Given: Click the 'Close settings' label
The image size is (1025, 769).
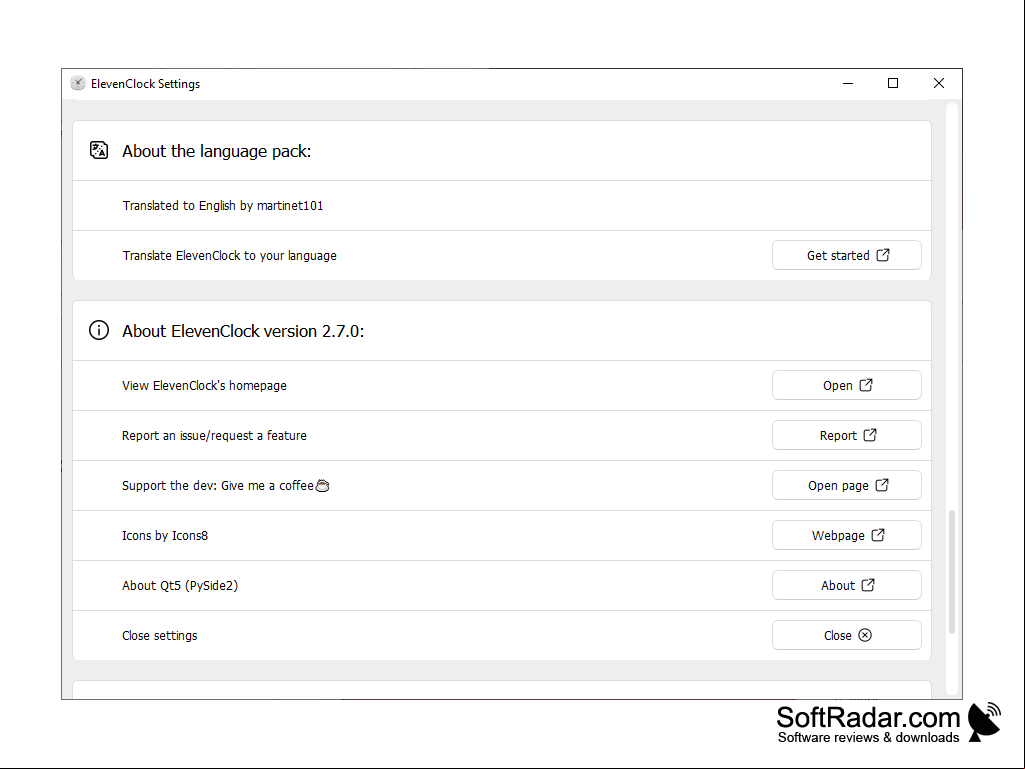Looking at the screenshot, I should pos(160,636).
